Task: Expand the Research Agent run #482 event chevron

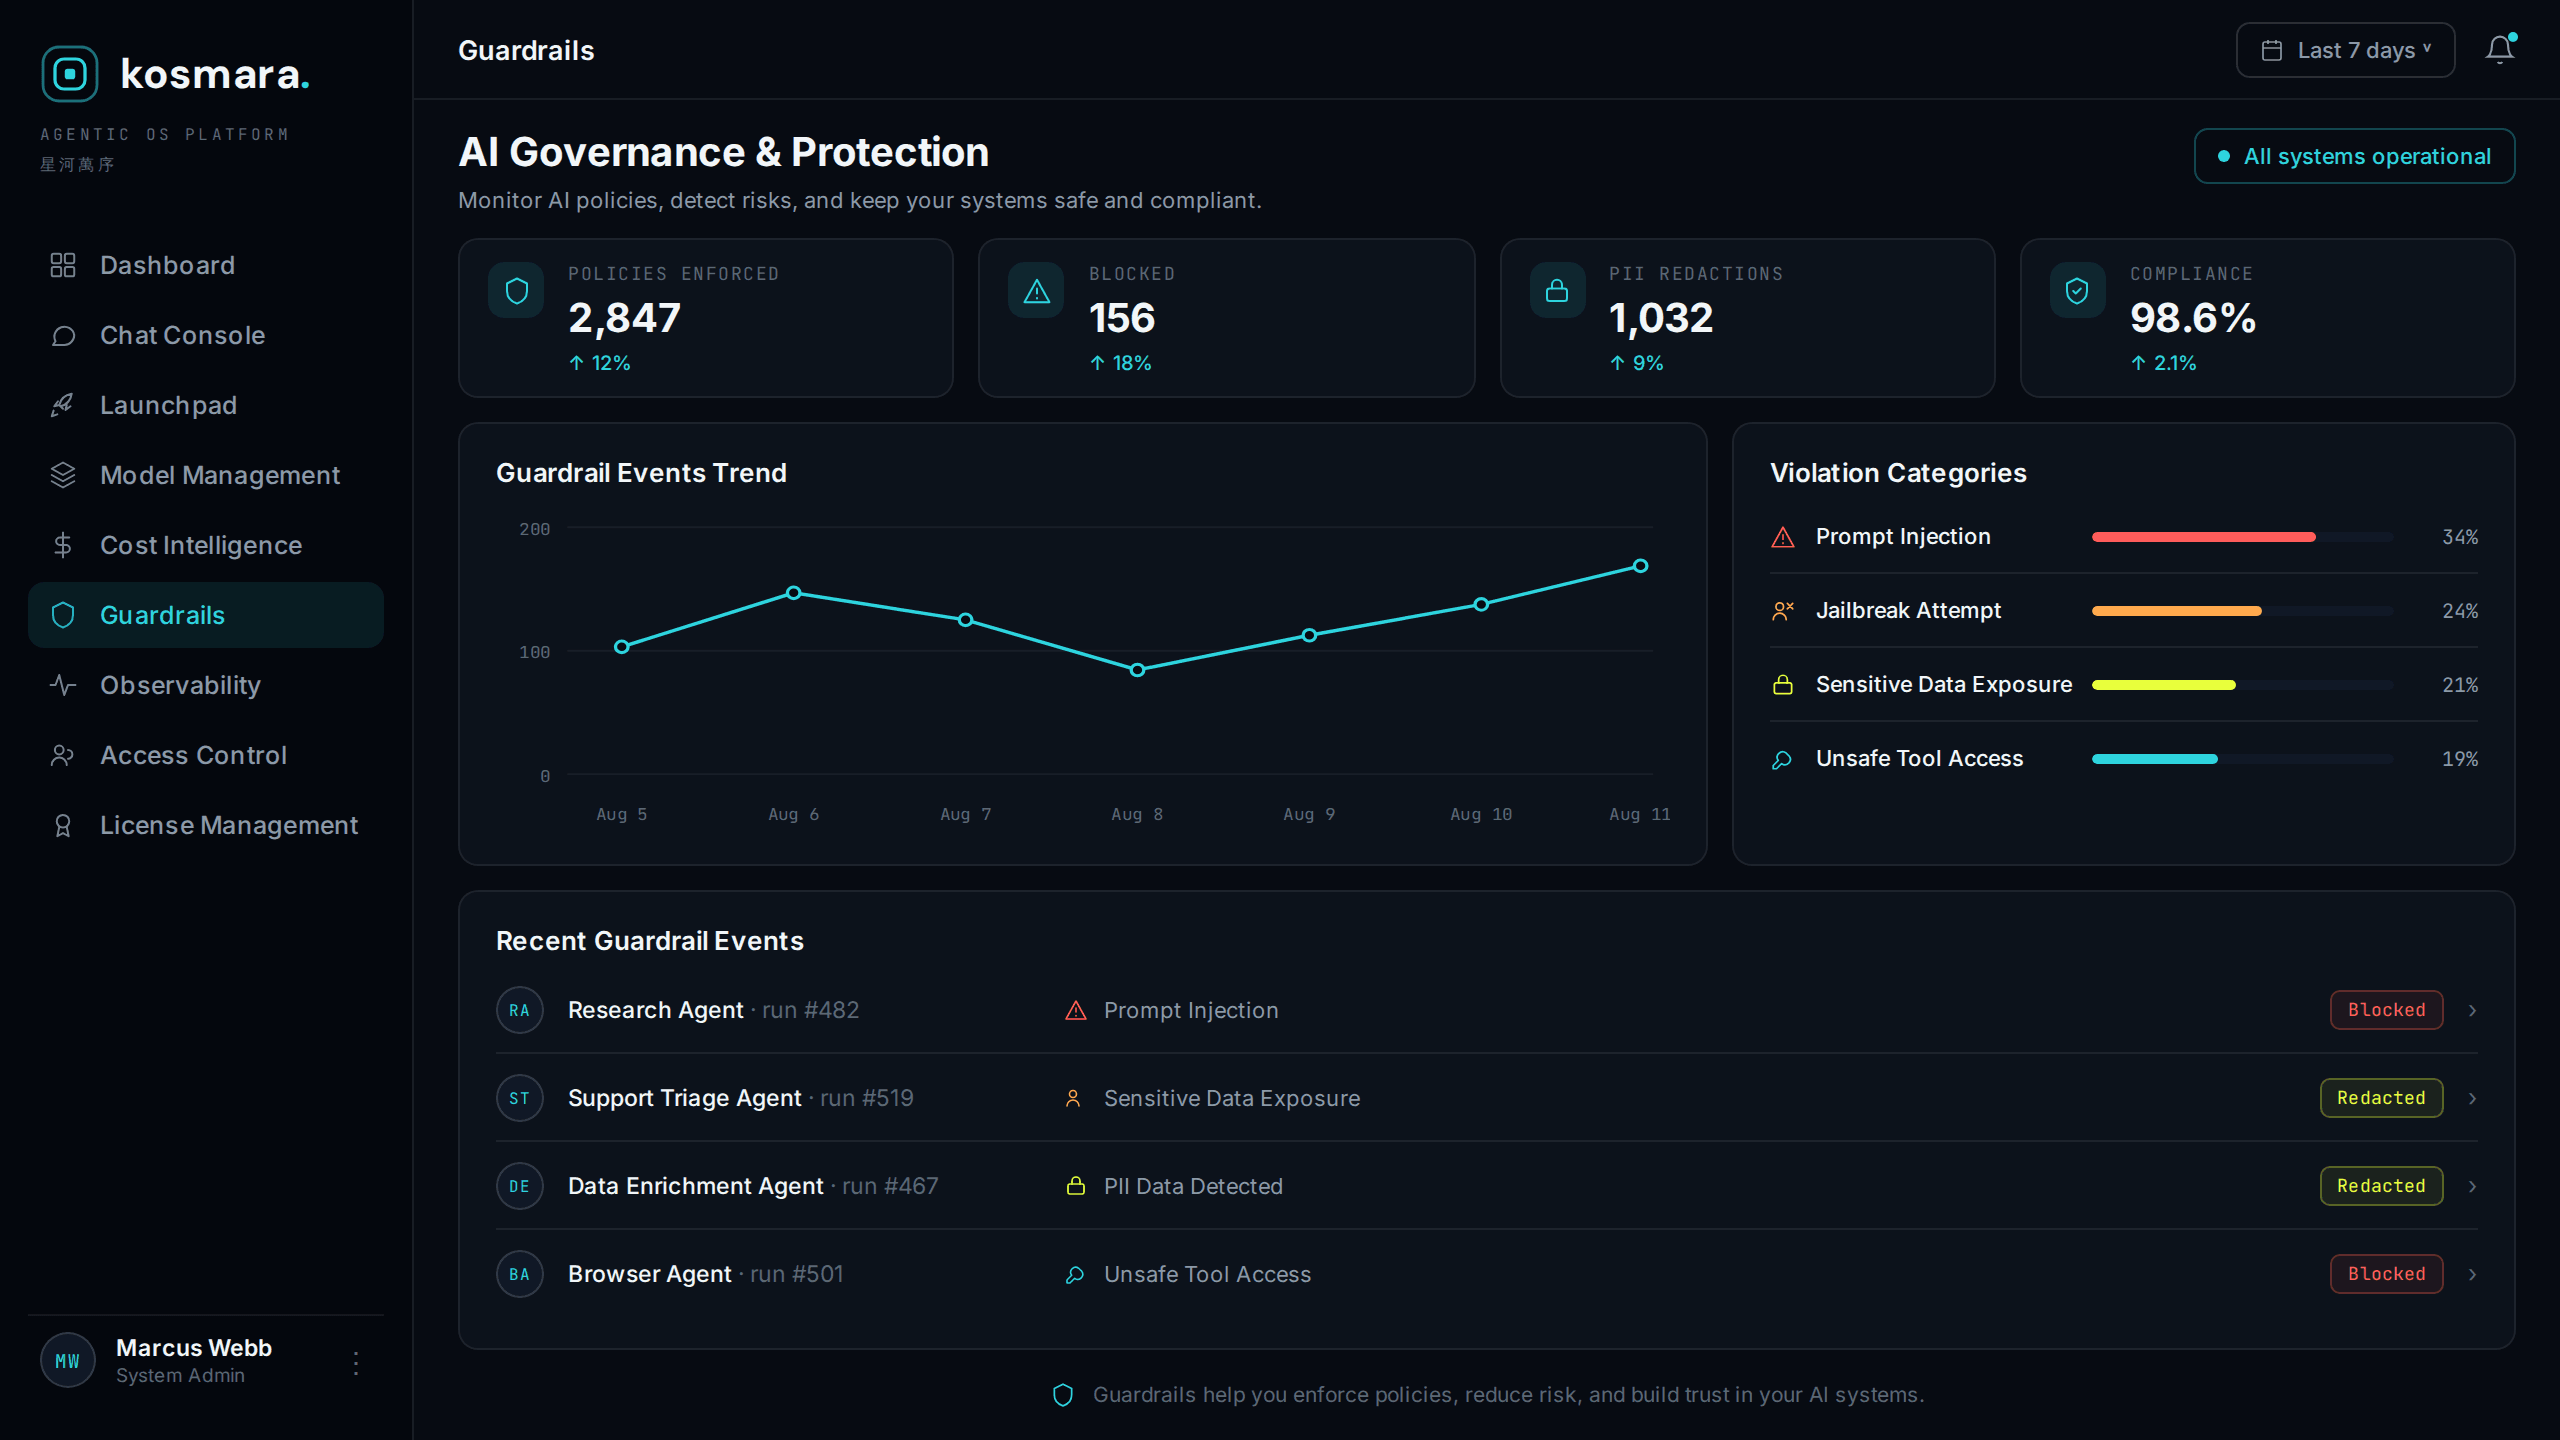Action: click(2473, 1010)
